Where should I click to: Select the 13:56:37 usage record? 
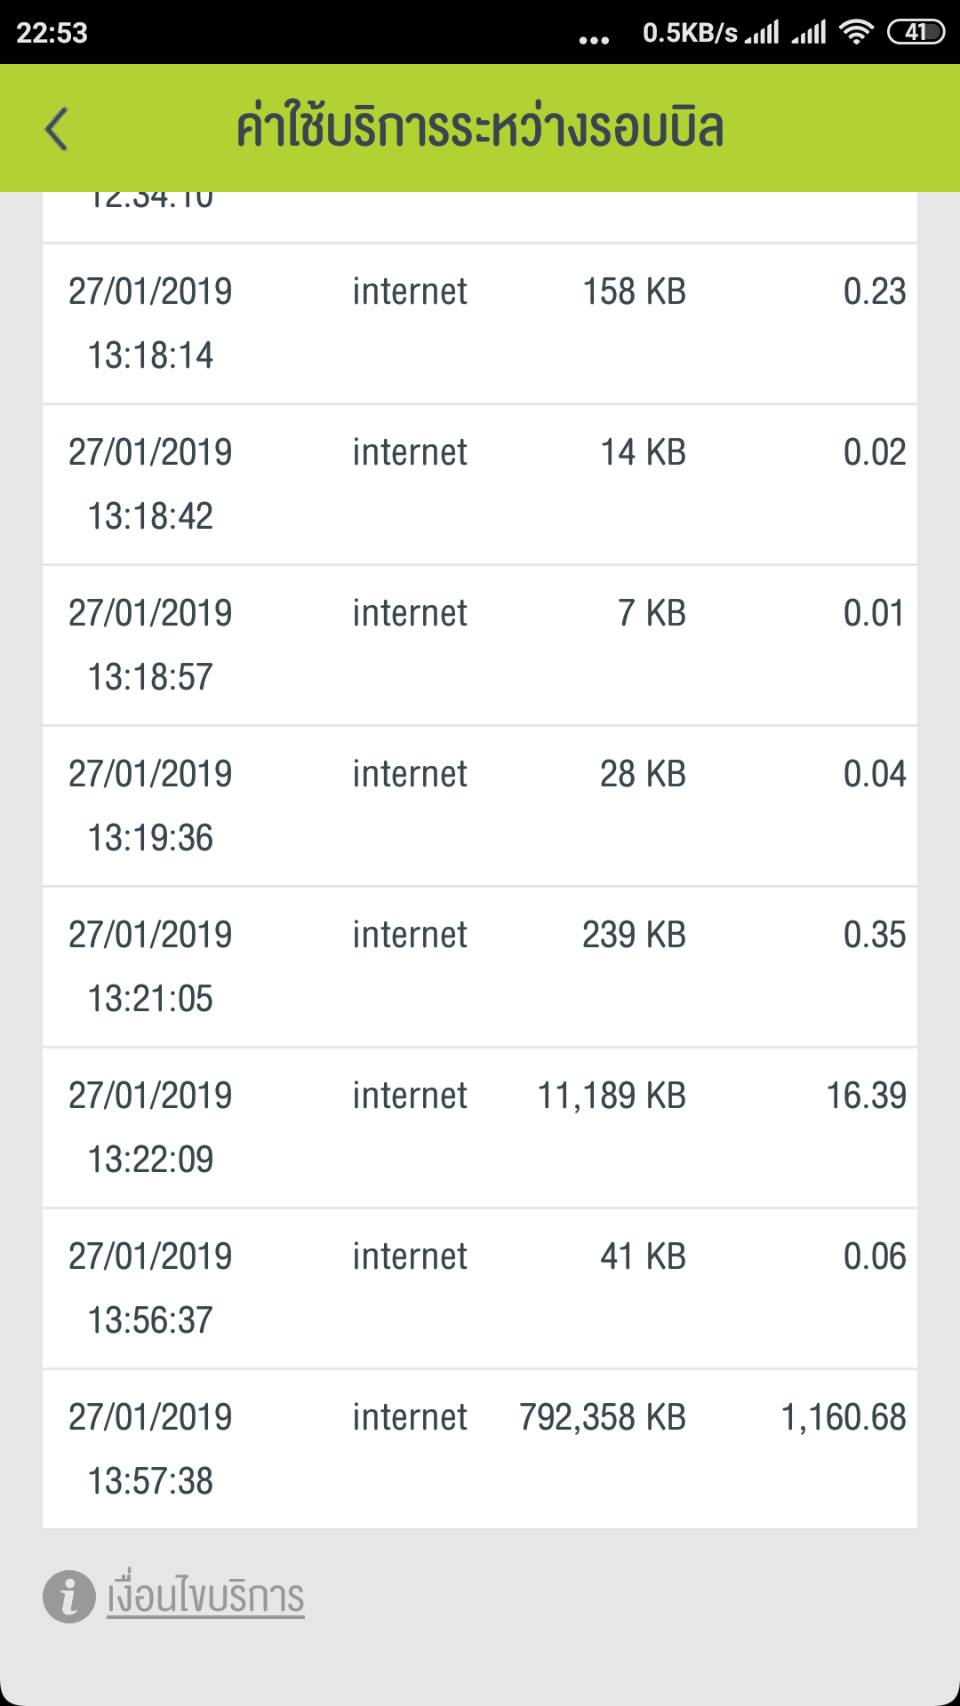pyautogui.click(x=480, y=1288)
